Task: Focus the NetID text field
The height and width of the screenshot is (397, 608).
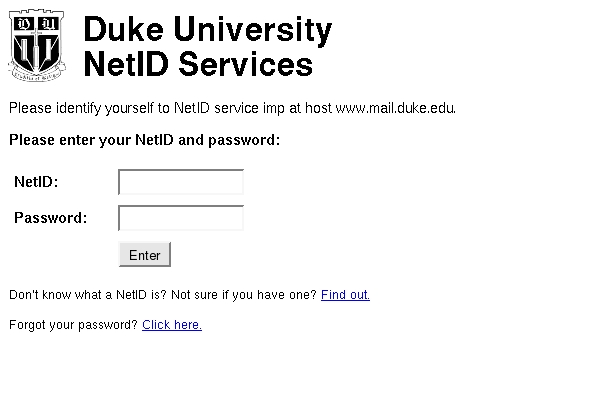Action: pos(181,182)
